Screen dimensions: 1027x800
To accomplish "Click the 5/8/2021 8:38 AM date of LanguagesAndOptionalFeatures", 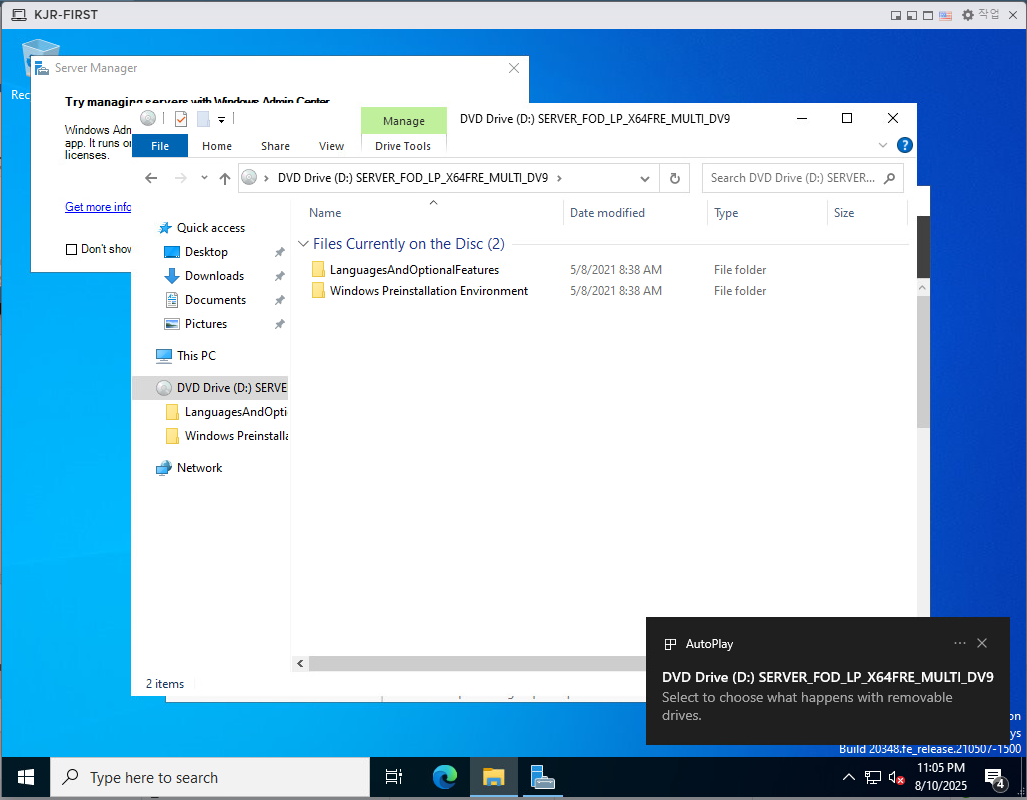I will (616, 270).
